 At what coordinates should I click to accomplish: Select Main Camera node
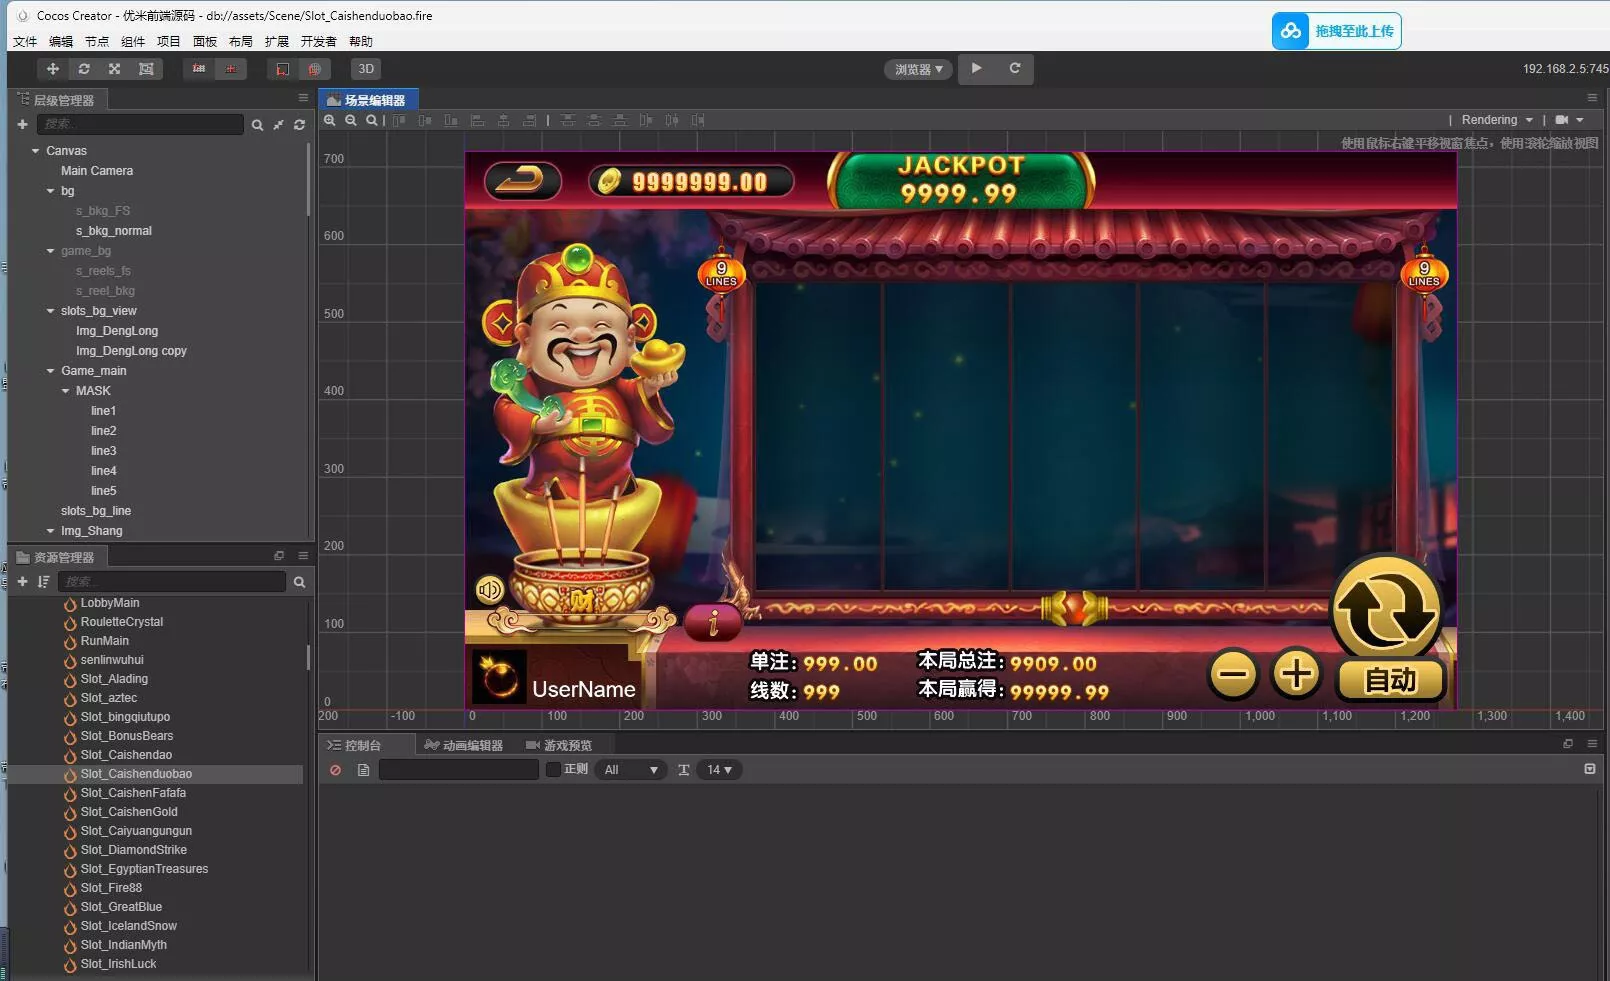[x=97, y=171]
